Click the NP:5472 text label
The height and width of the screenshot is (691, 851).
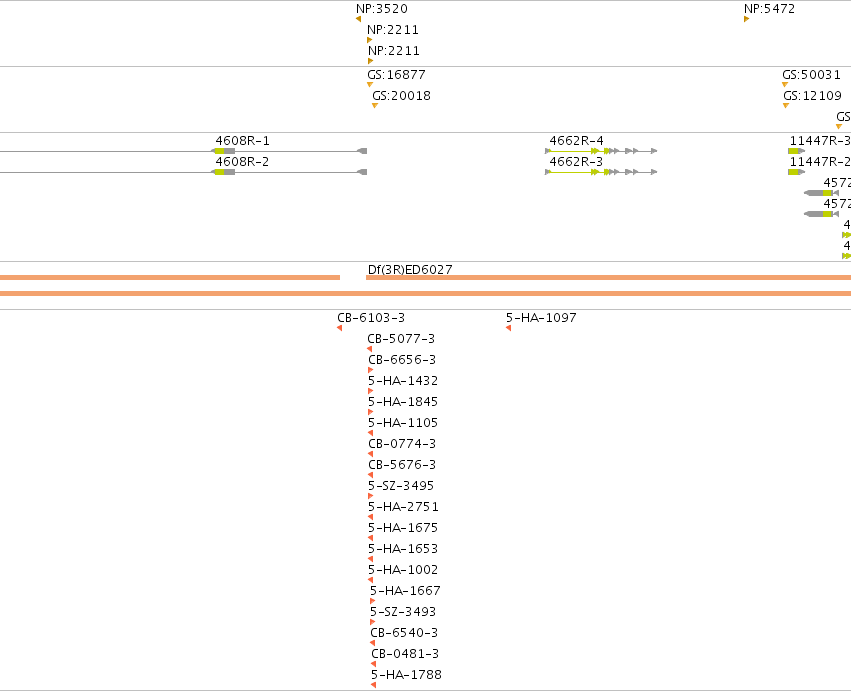(x=770, y=9)
